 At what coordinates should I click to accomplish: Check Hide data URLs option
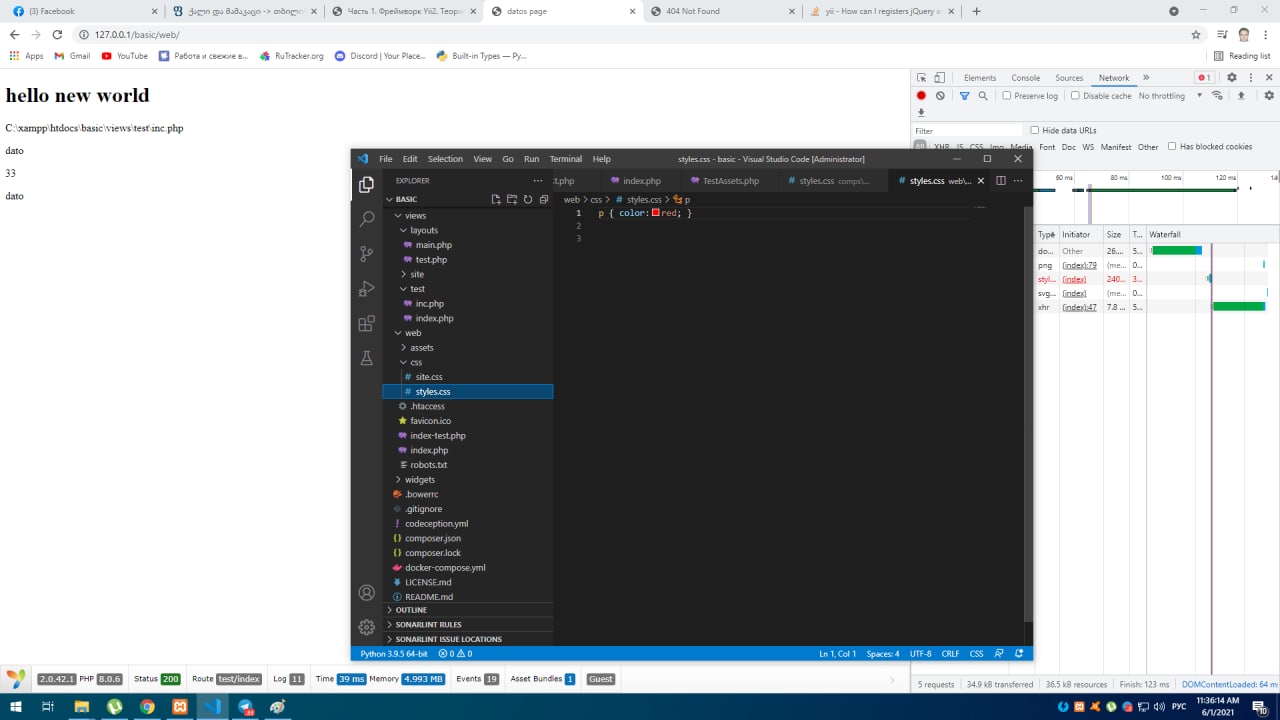1035,130
